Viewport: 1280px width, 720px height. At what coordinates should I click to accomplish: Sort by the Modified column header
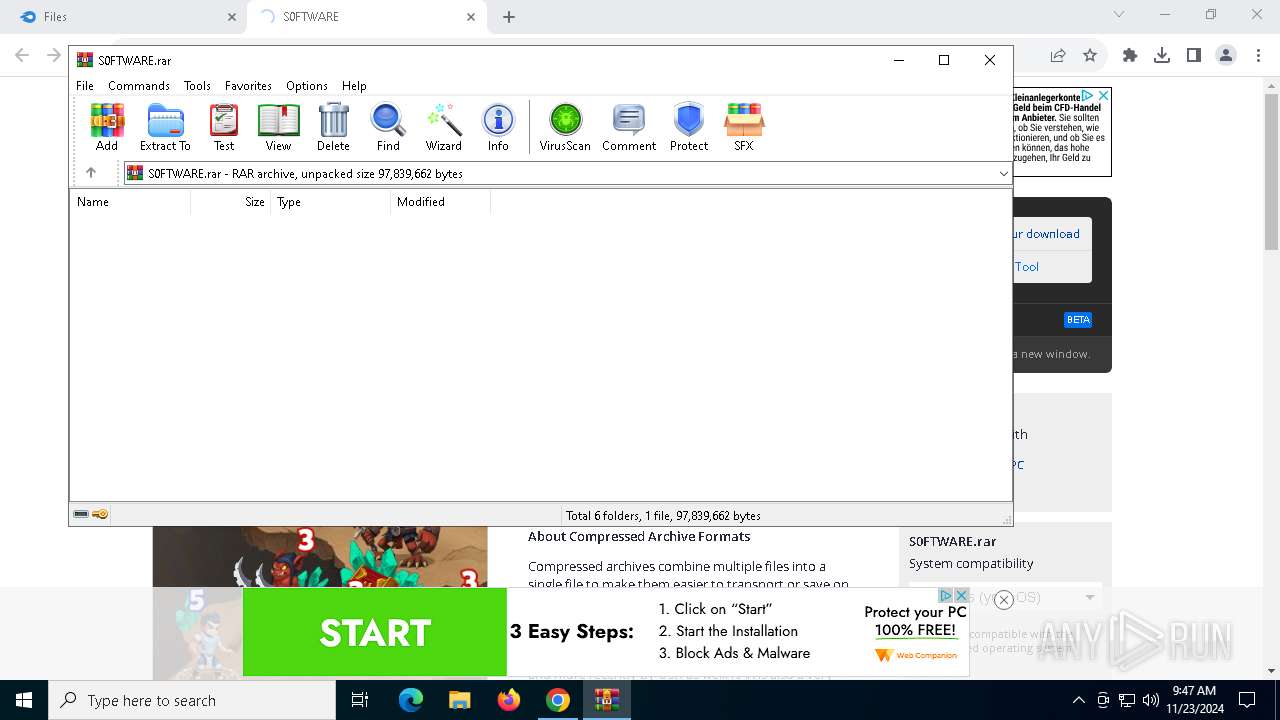click(x=441, y=202)
